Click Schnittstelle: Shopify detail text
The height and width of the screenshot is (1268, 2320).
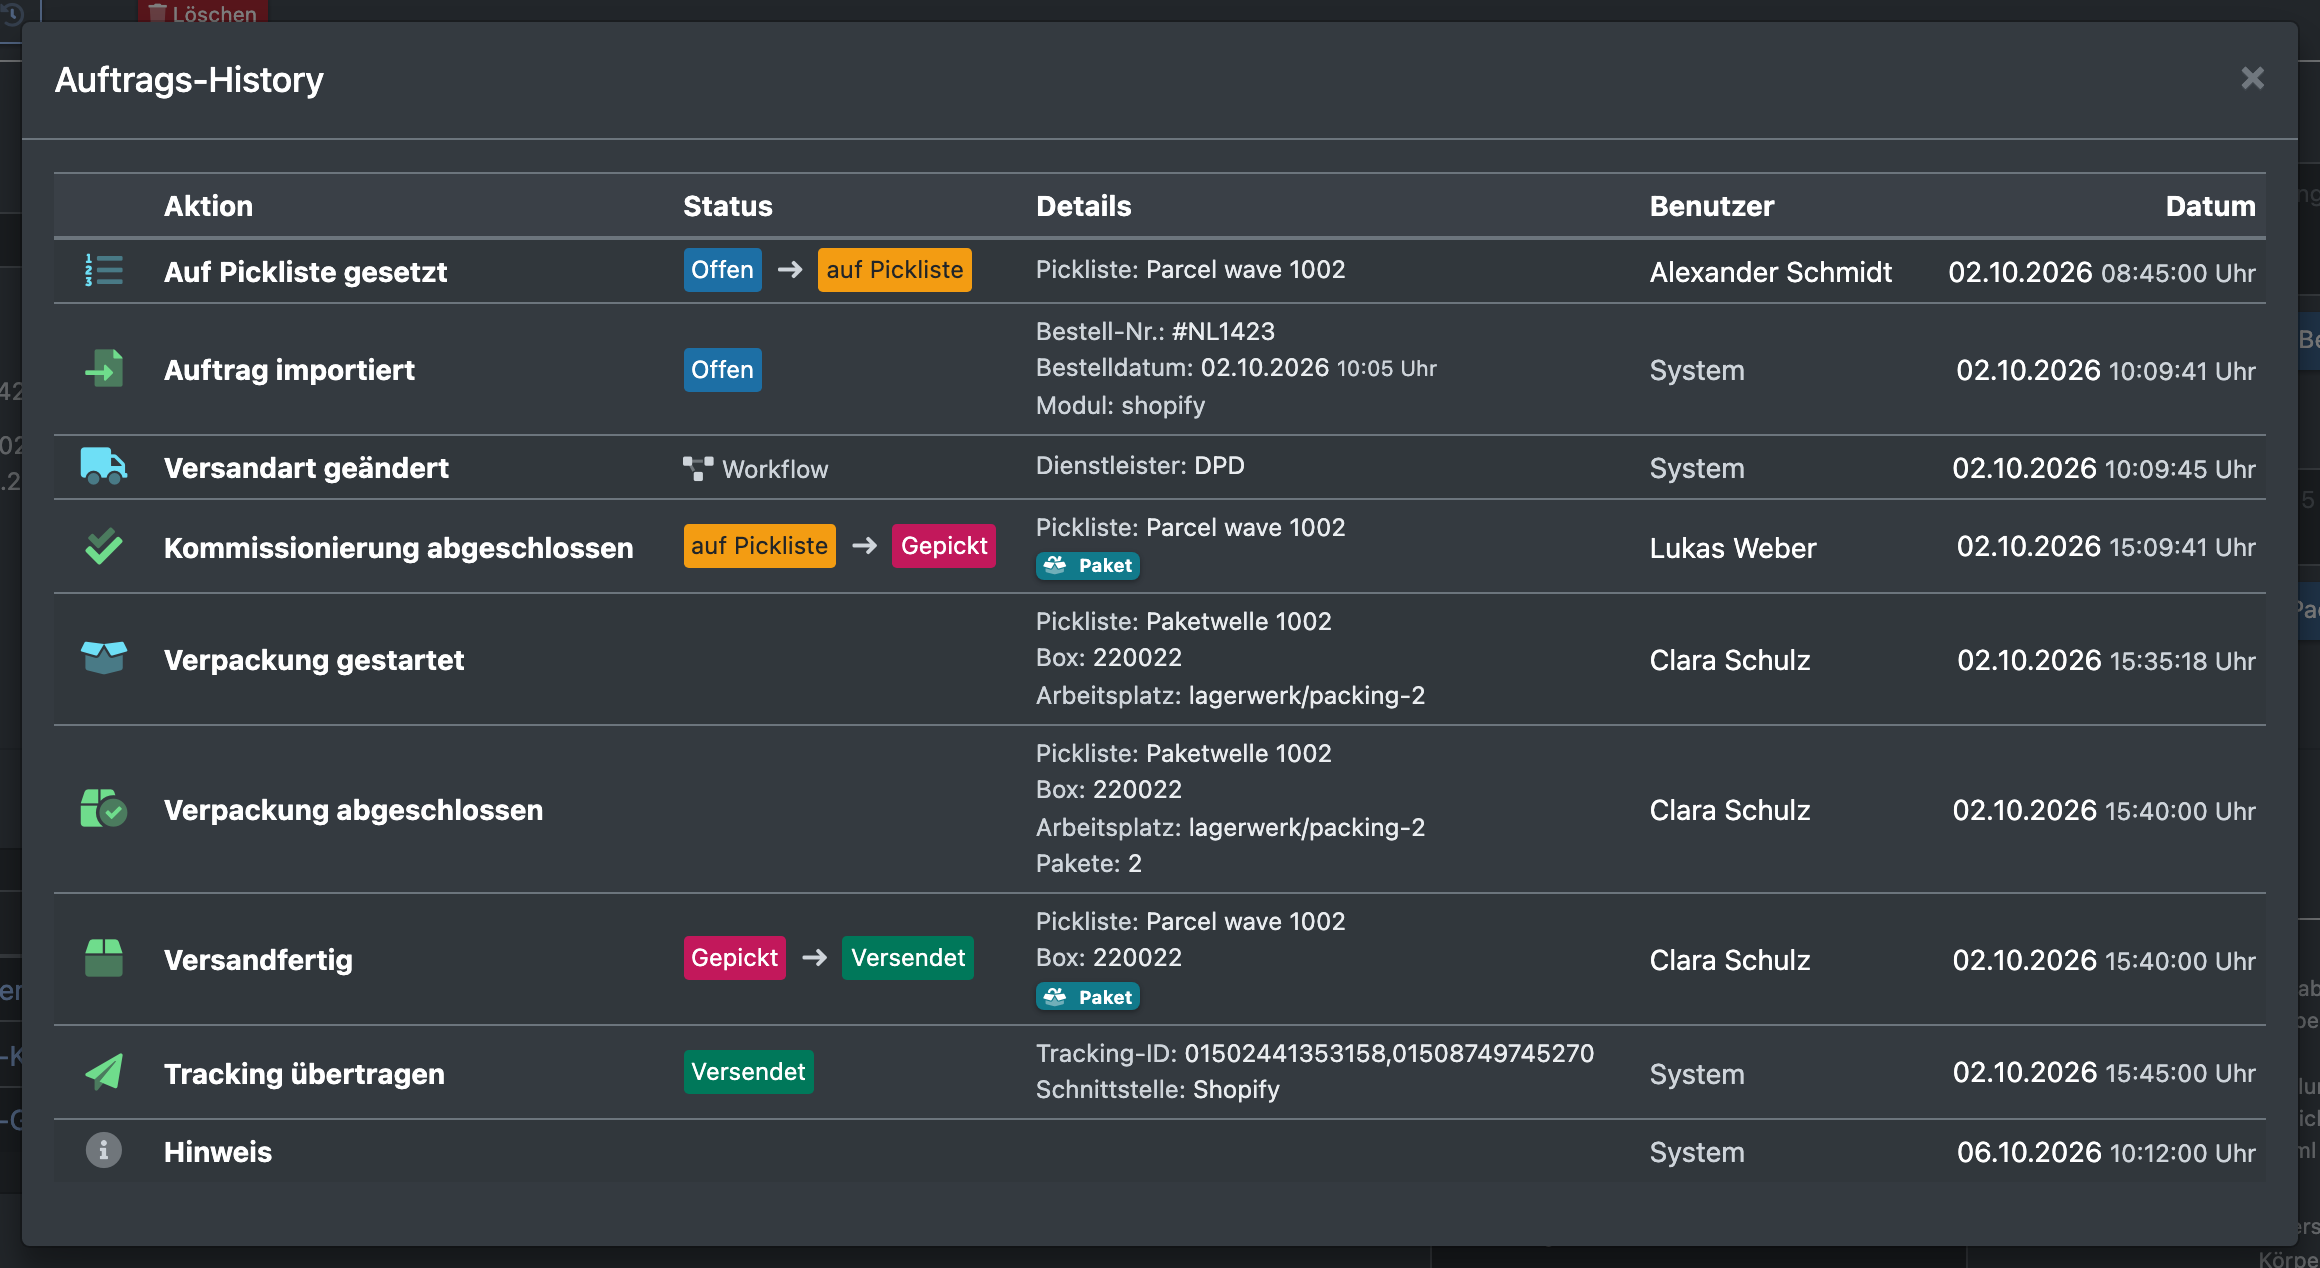pos(1157,1089)
